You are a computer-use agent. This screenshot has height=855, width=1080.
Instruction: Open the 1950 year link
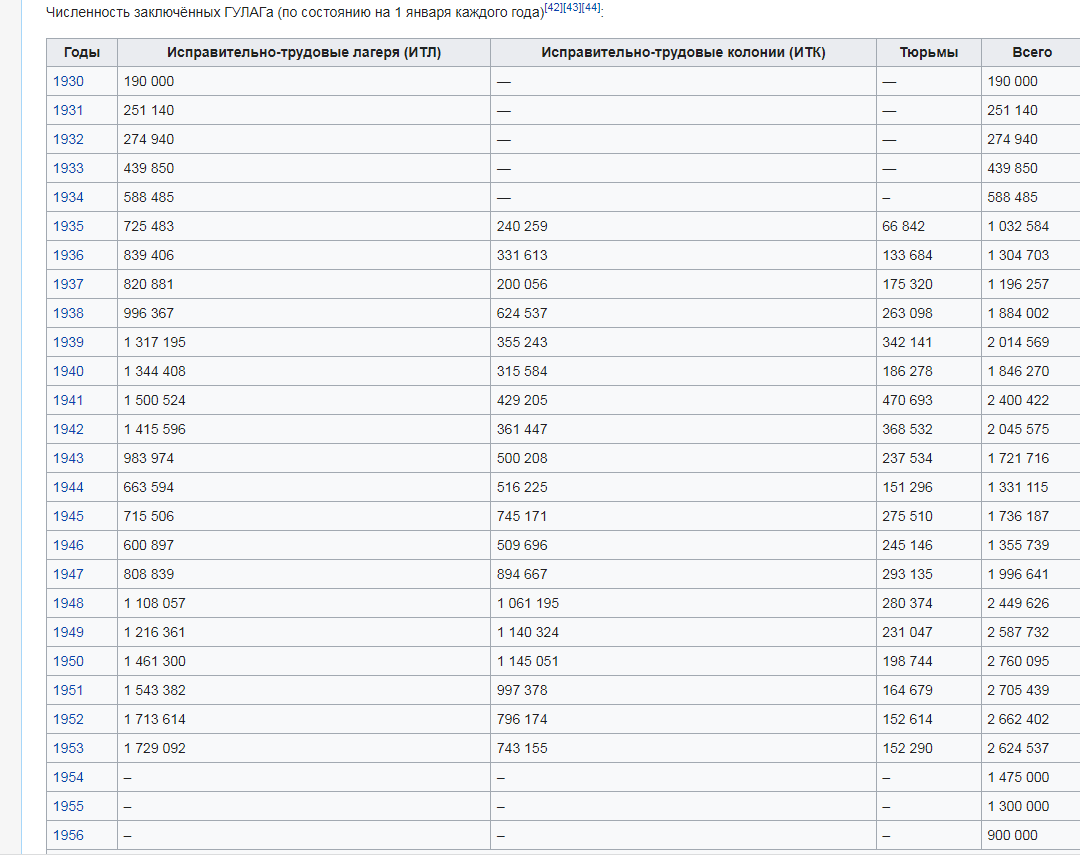click(x=68, y=661)
